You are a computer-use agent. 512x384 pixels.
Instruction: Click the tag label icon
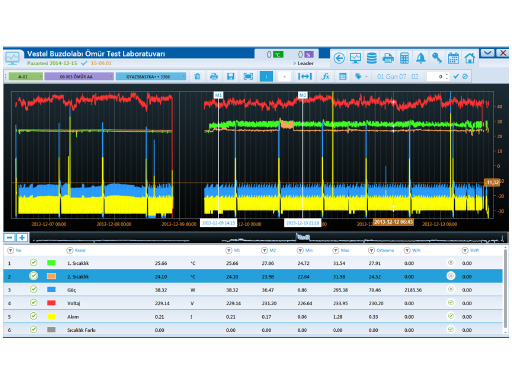(358, 76)
